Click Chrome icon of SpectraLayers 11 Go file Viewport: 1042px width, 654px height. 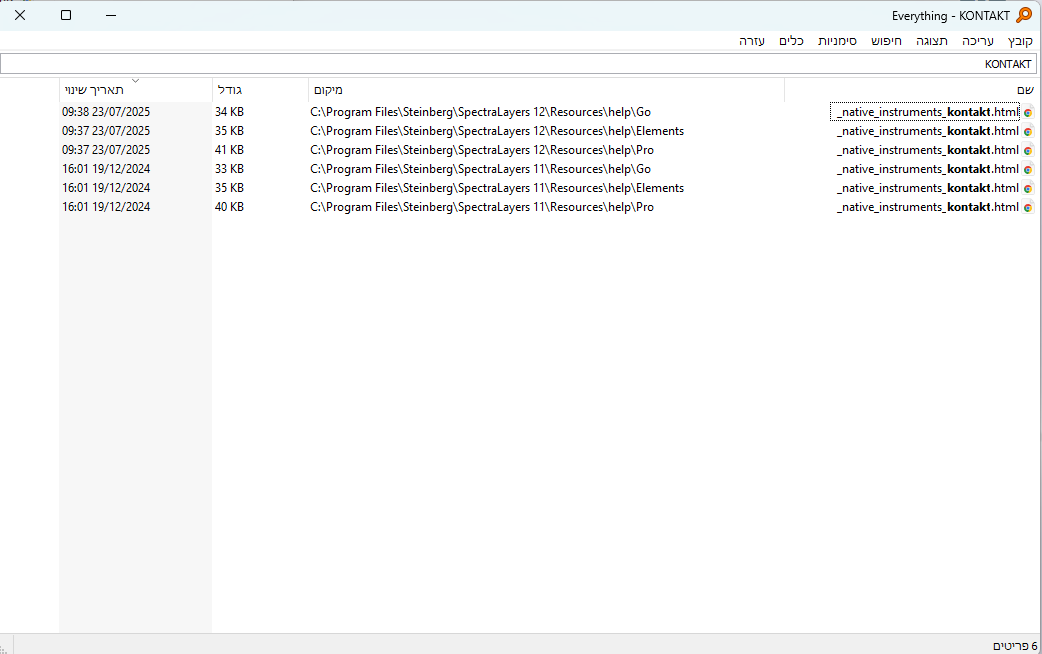point(1028,169)
